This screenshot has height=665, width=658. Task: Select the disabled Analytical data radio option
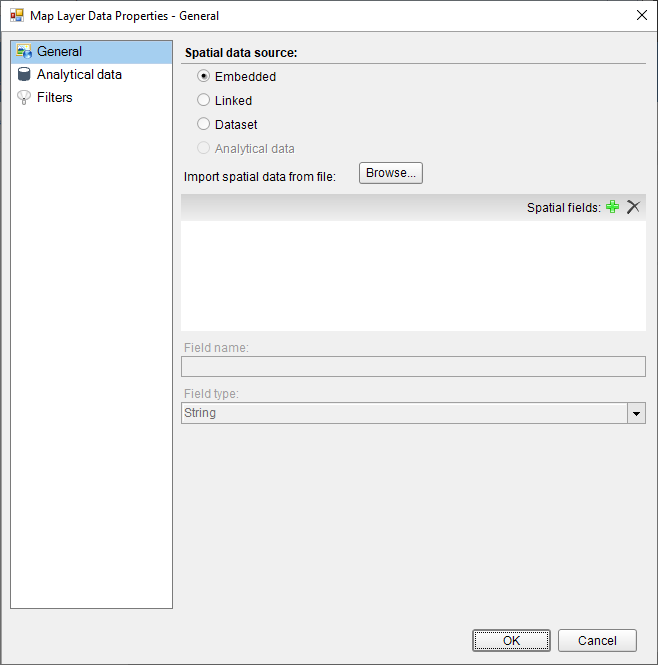pos(204,148)
